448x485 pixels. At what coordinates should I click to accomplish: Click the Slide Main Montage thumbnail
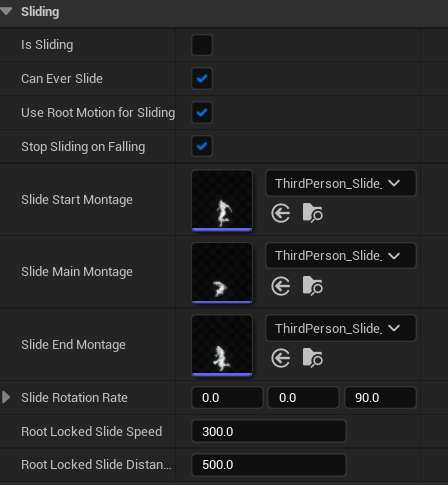[222, 273]
